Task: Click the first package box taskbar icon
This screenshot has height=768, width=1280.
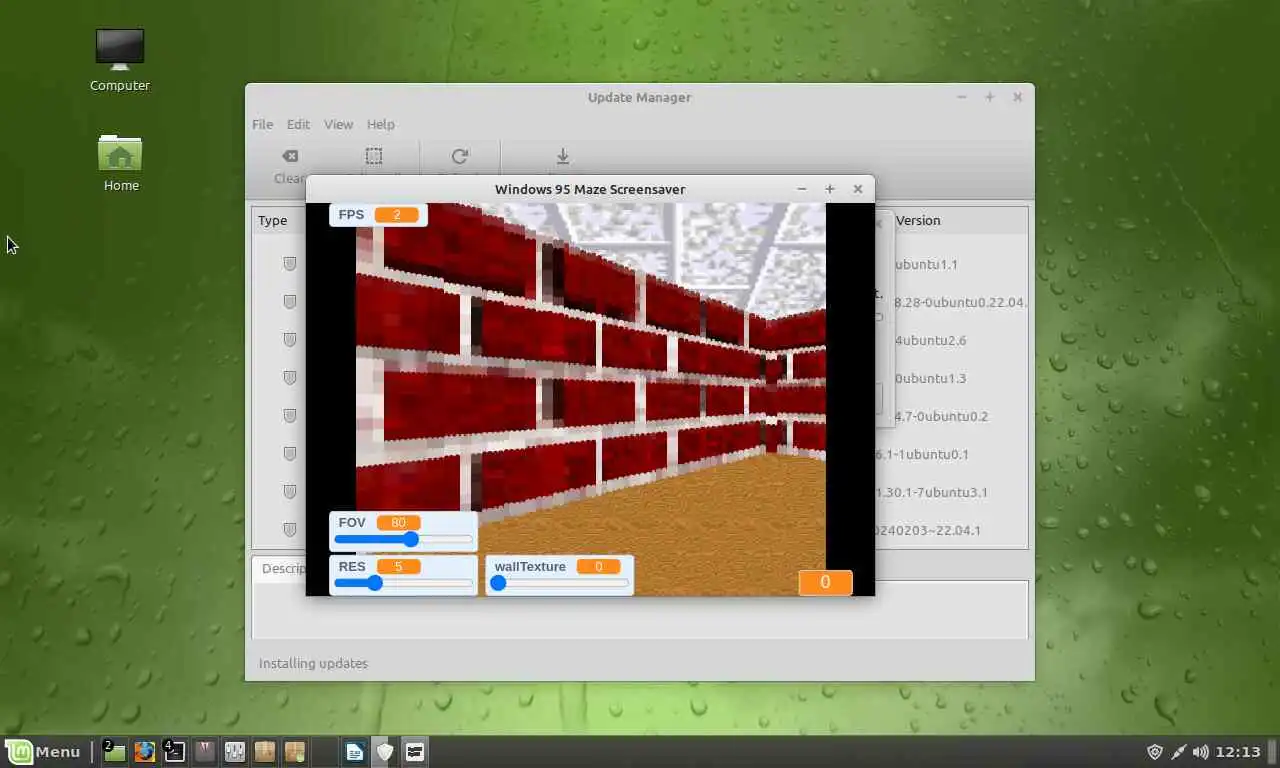Action: point(265,752)
